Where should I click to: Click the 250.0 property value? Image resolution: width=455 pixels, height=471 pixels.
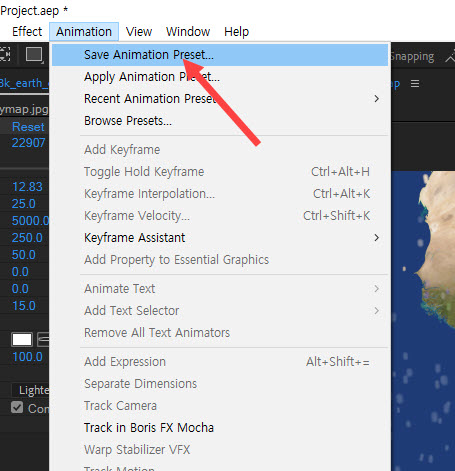[27, 238]
